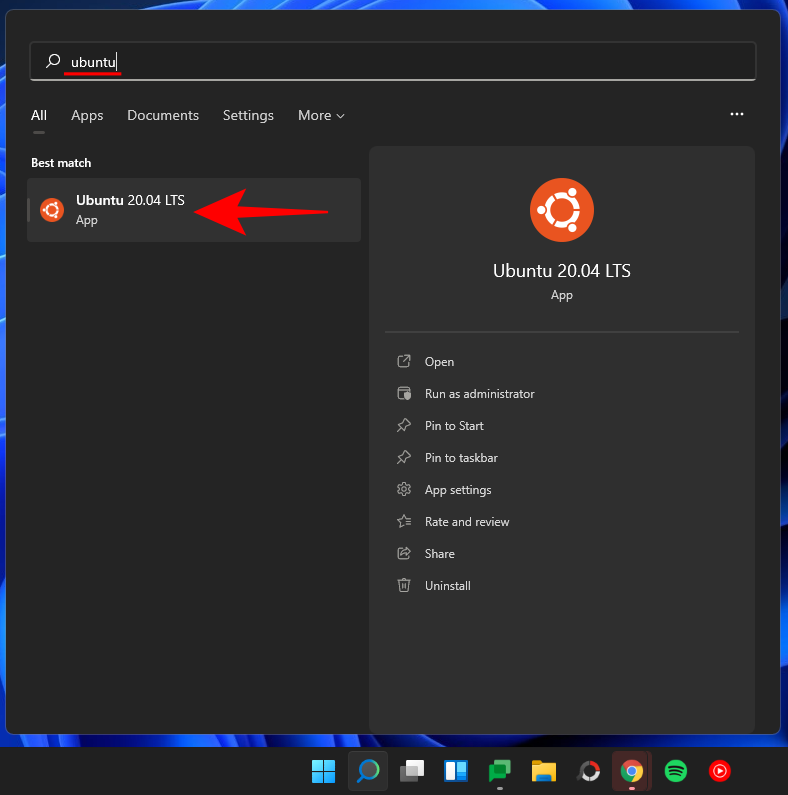The height and width of the screenshot is (795, 788).
Task: Open Google Chrome from the taskbar
Action: tap(631, 771)
